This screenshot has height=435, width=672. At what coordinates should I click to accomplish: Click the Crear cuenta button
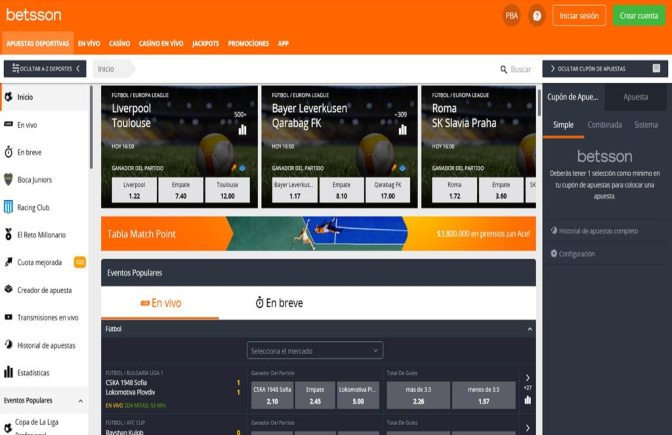(639, 16)
